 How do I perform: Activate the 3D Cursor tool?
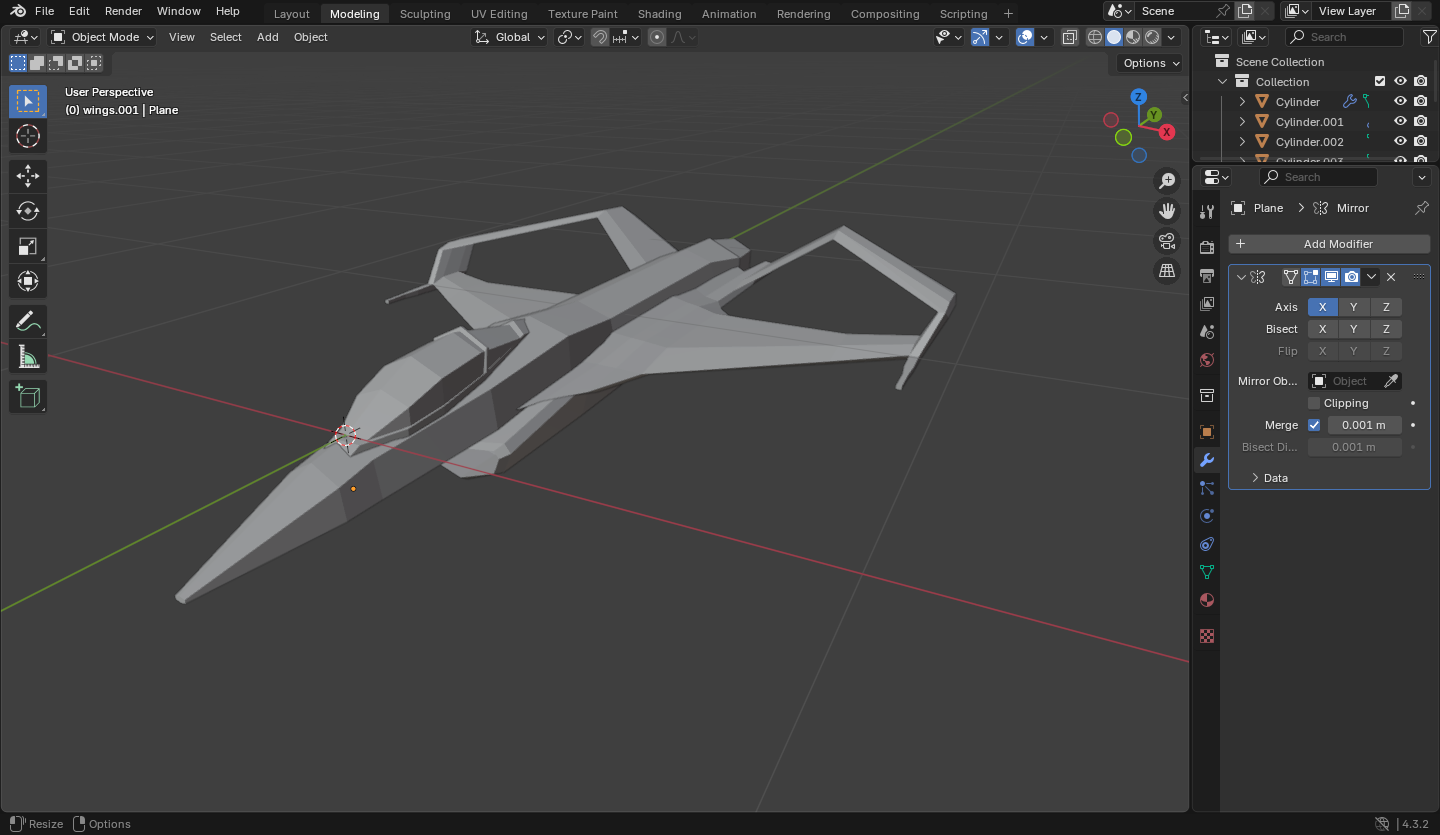tap(28, 137)
